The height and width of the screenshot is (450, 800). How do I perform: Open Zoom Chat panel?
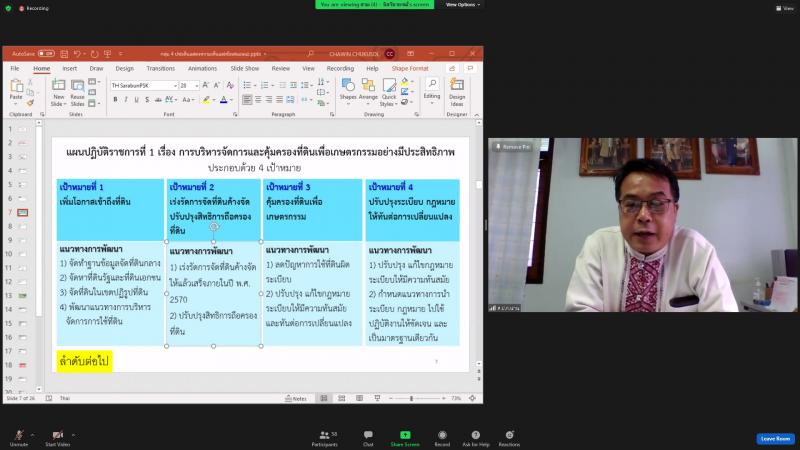pyautogui.click(x=368, y=438)
